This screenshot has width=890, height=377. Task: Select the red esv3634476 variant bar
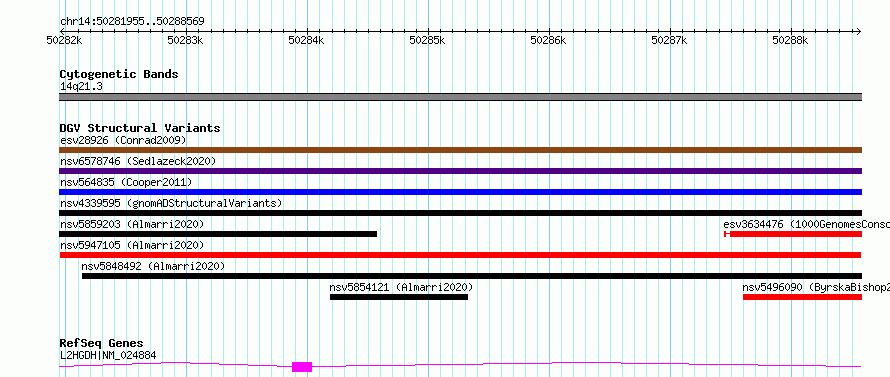[793, 234]
